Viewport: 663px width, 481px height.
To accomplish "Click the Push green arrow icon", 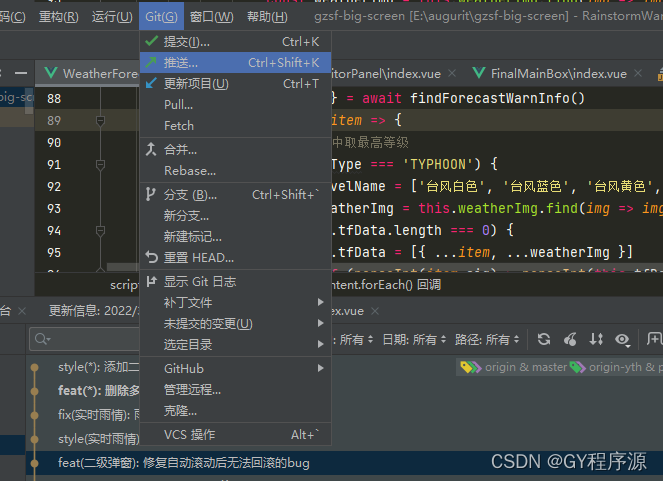I will [x=151, y=62].
